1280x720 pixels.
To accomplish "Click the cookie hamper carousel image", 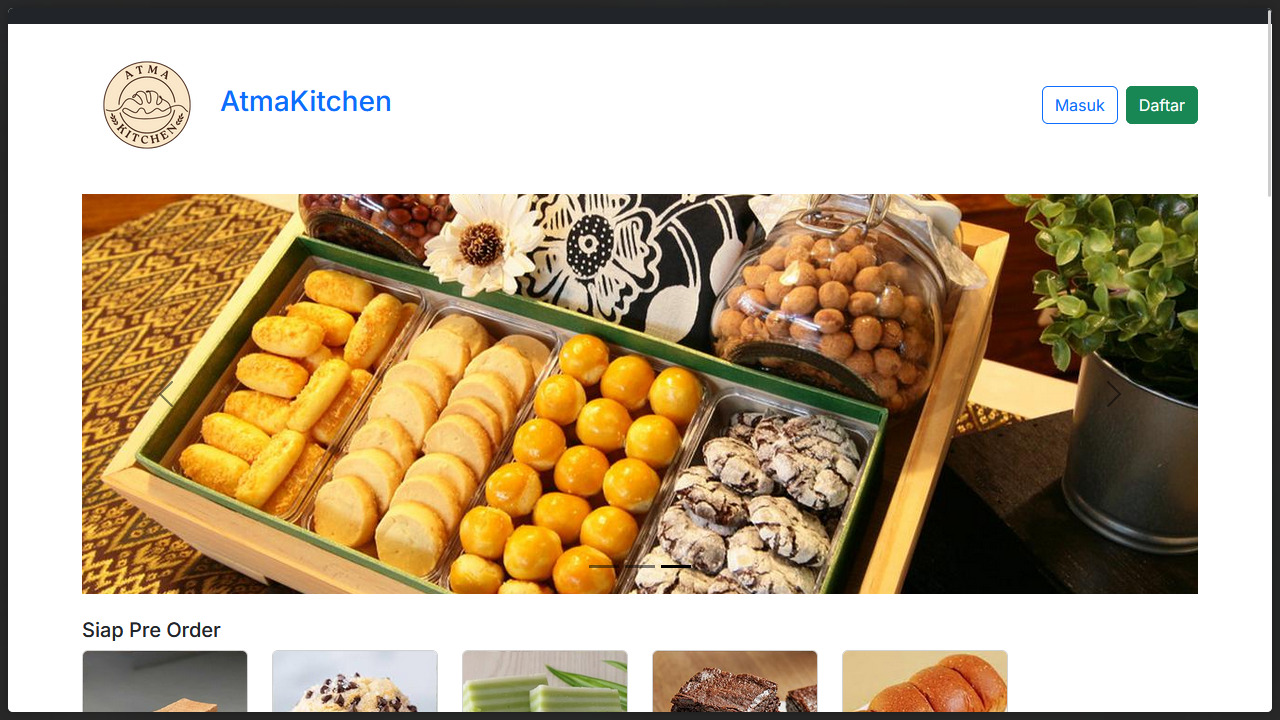I will (x=640, y=394).
